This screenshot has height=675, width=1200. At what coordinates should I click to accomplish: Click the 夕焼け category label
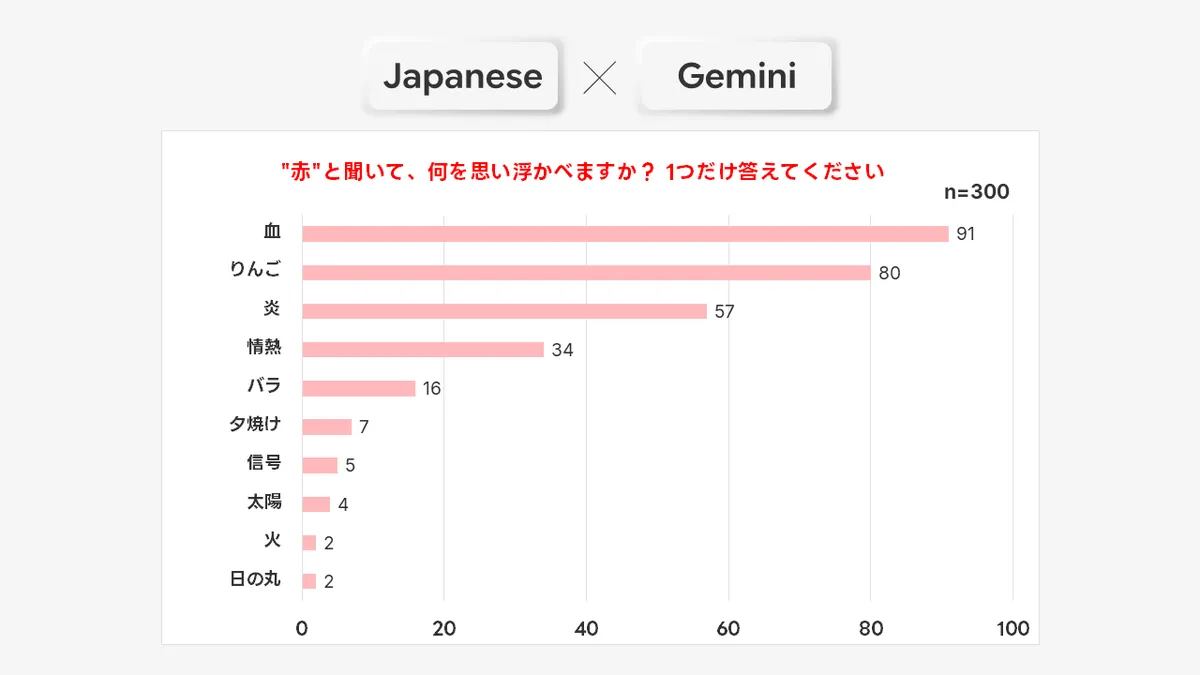click(255, 424)
